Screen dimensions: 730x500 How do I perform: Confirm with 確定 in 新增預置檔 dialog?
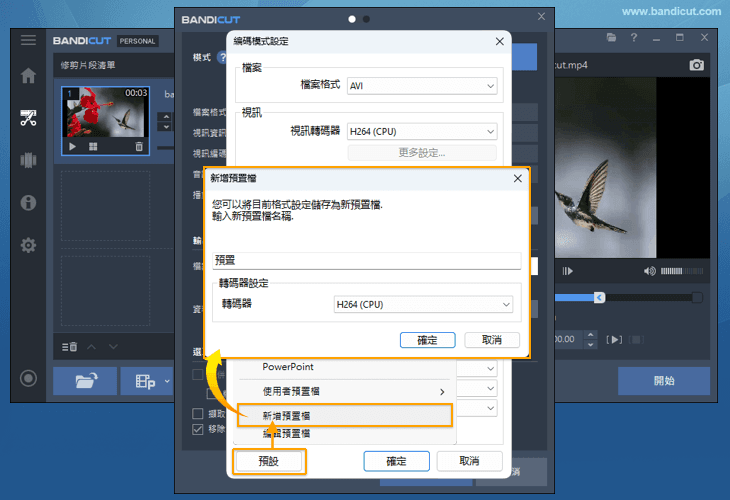[427, 340]
